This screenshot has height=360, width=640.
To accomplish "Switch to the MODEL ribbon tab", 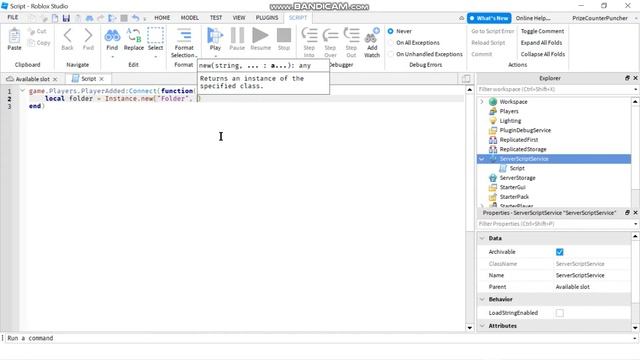I will click(189, 18).
